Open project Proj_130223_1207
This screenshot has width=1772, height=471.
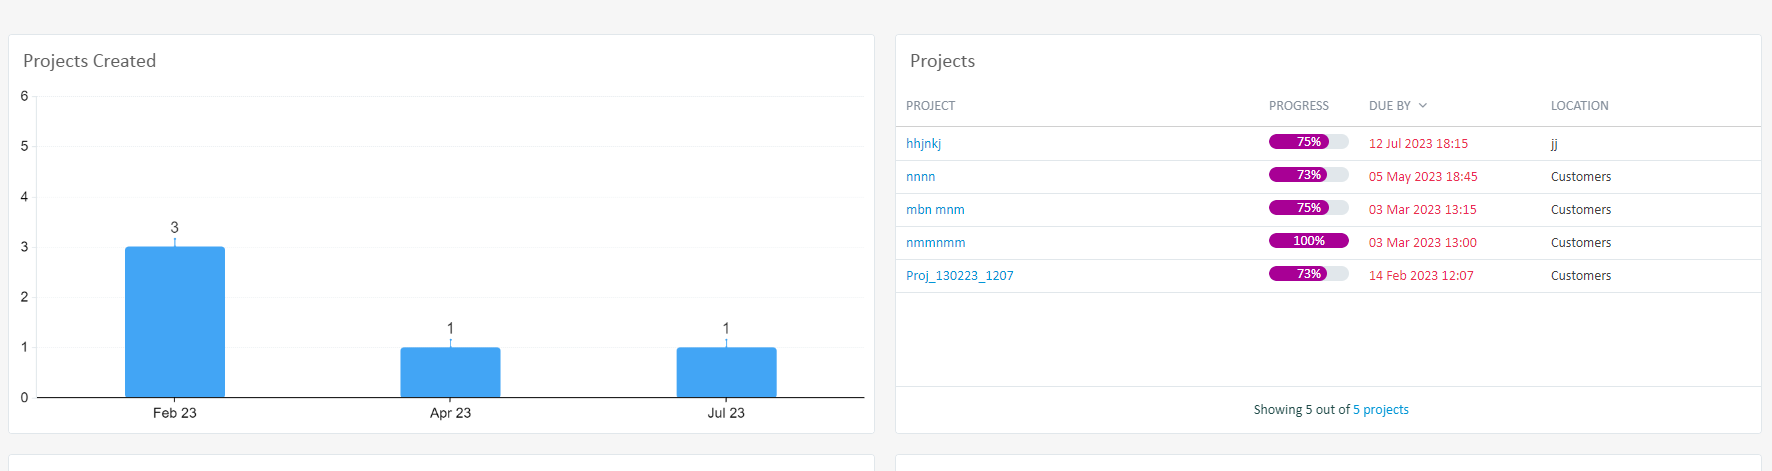(959, 275)
